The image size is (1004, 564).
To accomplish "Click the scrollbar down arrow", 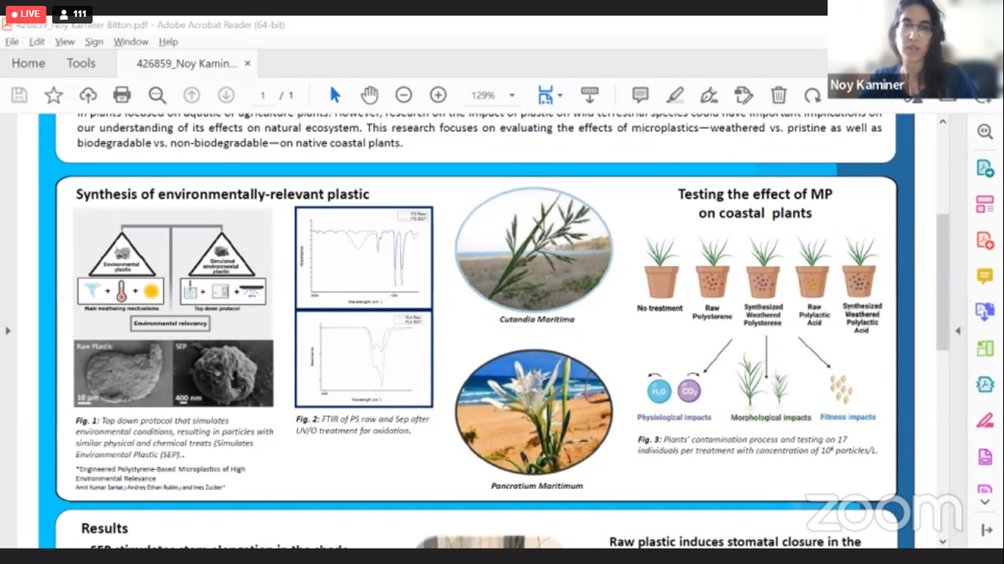I will point(943,541).
